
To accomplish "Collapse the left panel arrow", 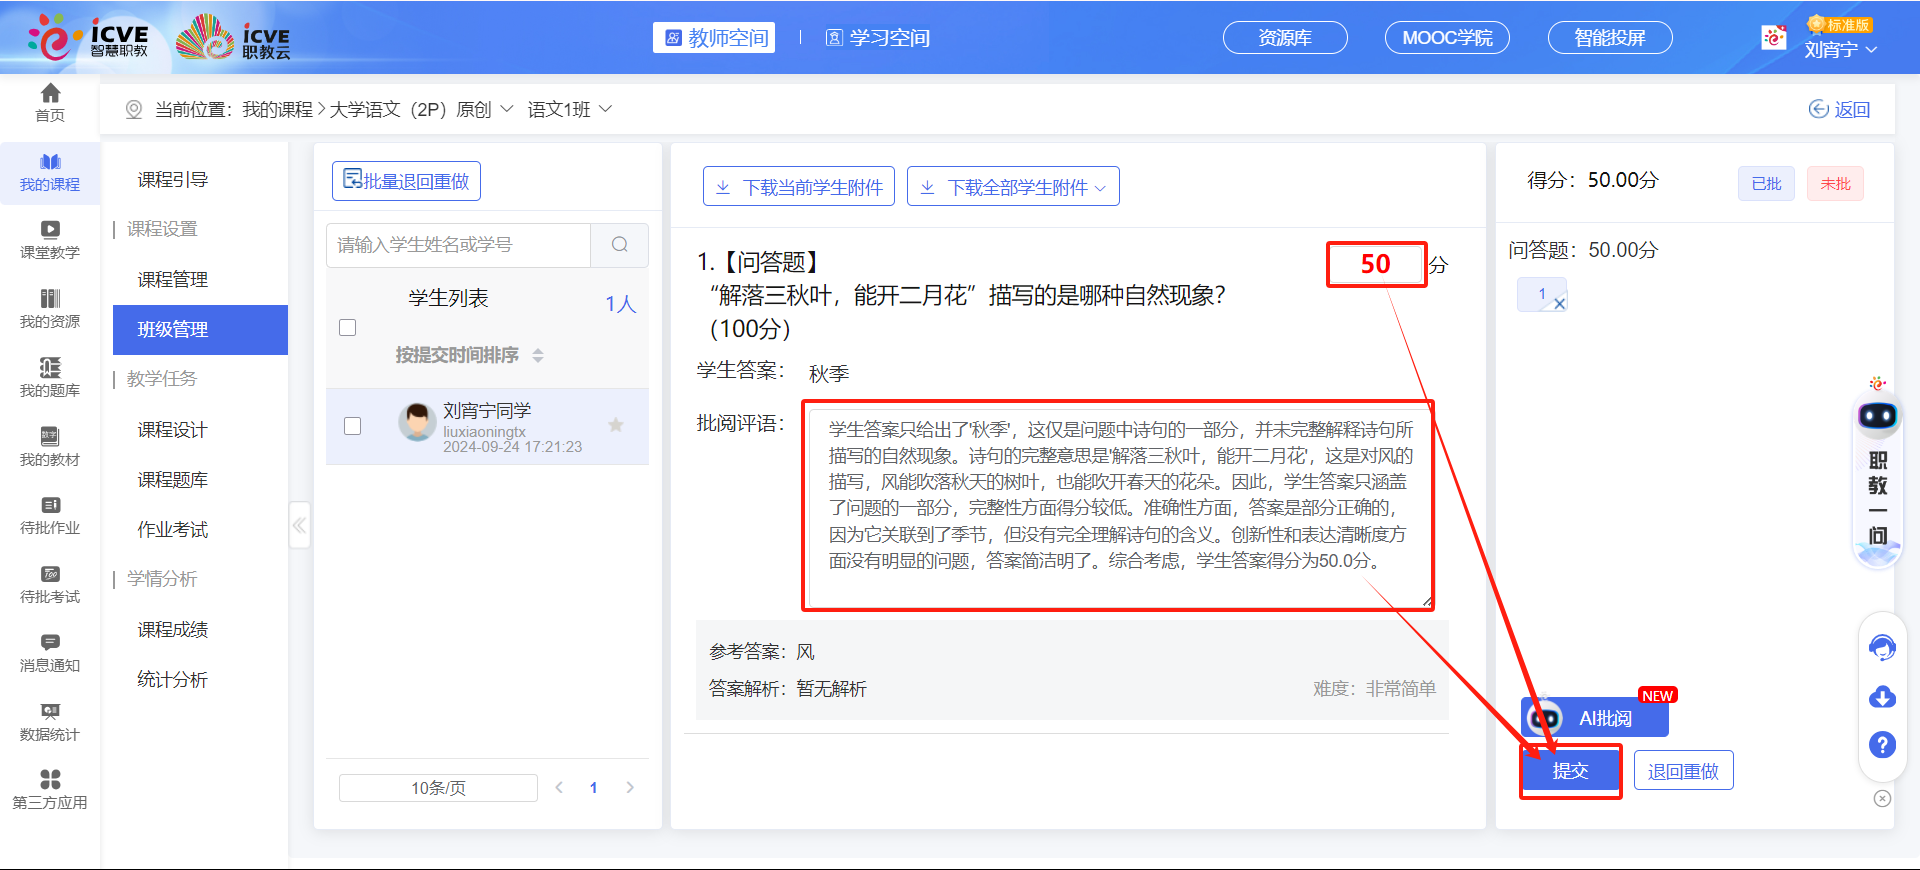I will tap(299, 525).
